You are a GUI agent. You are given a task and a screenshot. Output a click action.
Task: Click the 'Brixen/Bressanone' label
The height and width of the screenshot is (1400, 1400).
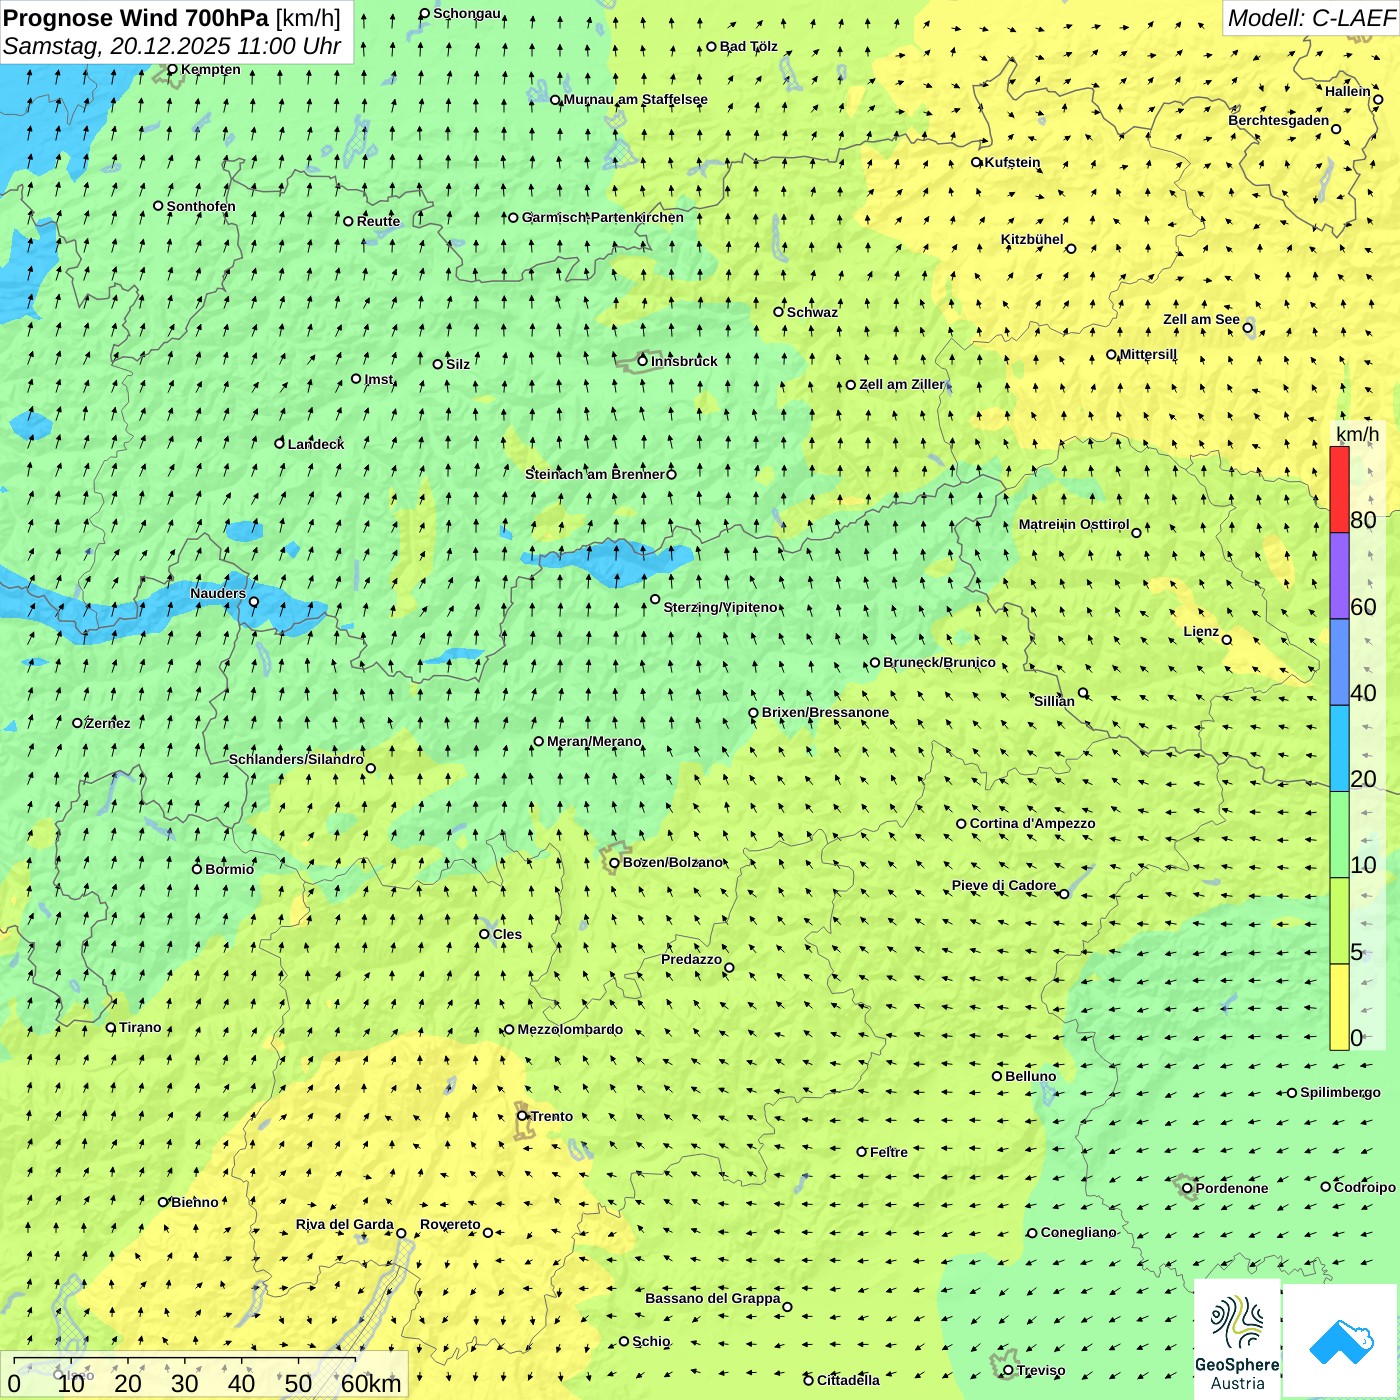click(825, 712)
